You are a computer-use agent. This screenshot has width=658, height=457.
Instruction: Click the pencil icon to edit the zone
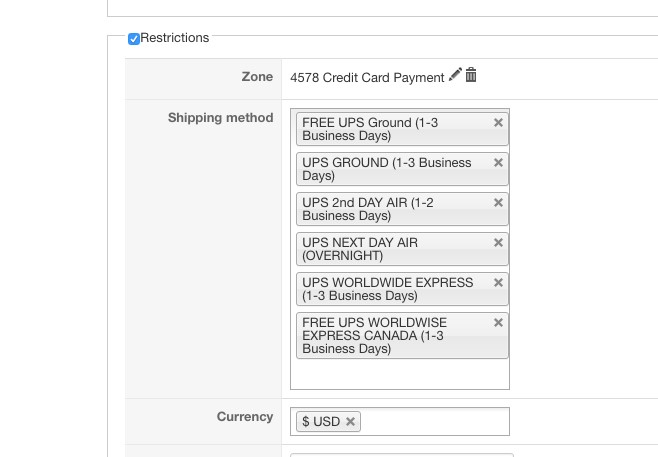tap(456, 75)
